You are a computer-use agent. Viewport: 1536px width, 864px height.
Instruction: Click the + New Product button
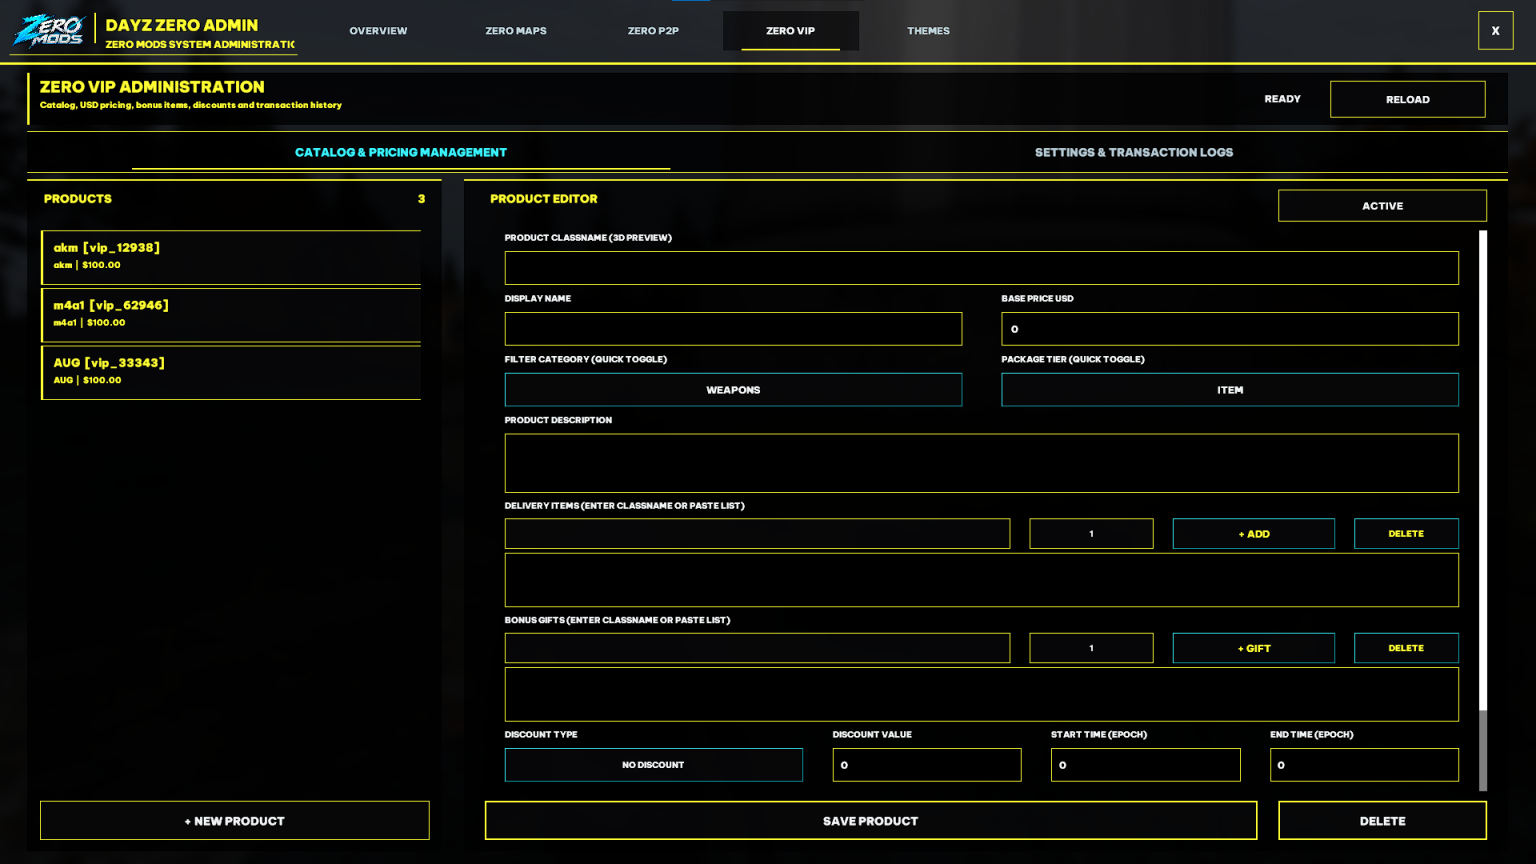coord(235,820)
